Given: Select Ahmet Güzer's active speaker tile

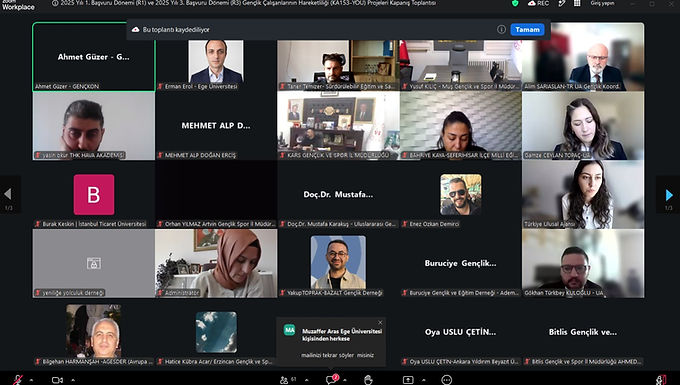Looking at the screenshot, I should [94, 57].
